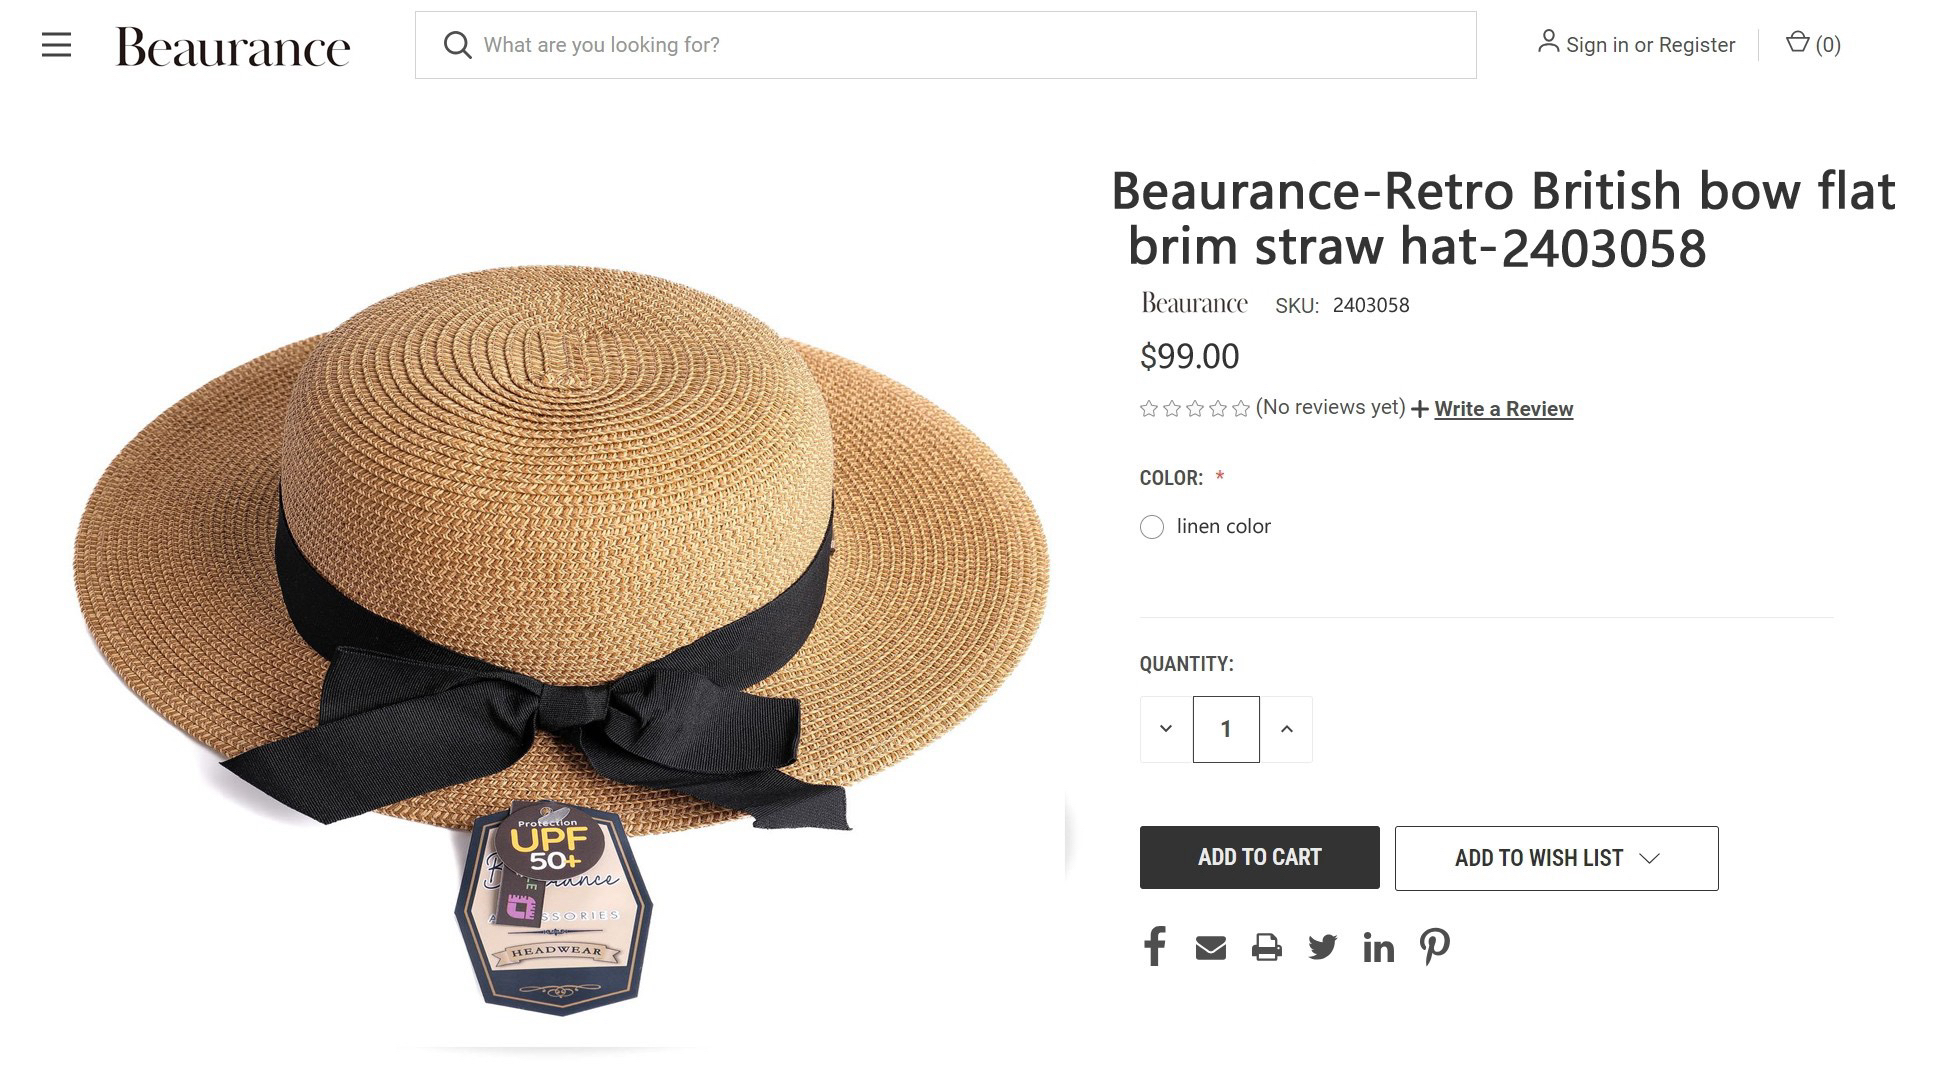Open the hamburger navigation menu

[x=56, y=45]
